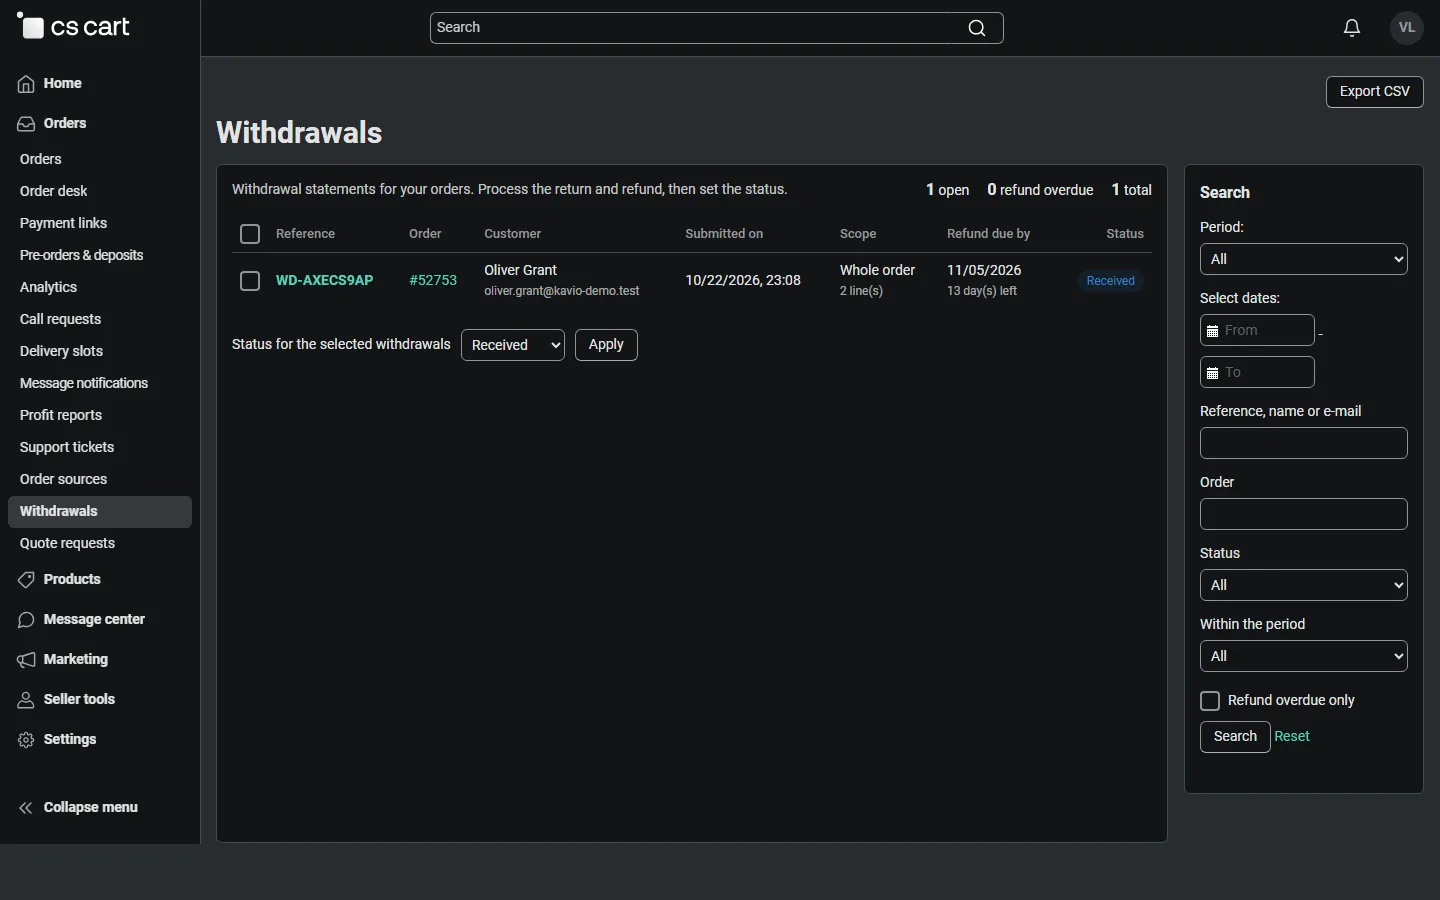Enable the Refund overdue only checkbox
The width and height of the screenshot is (1440, 900).
click(x=1210, y=701)
